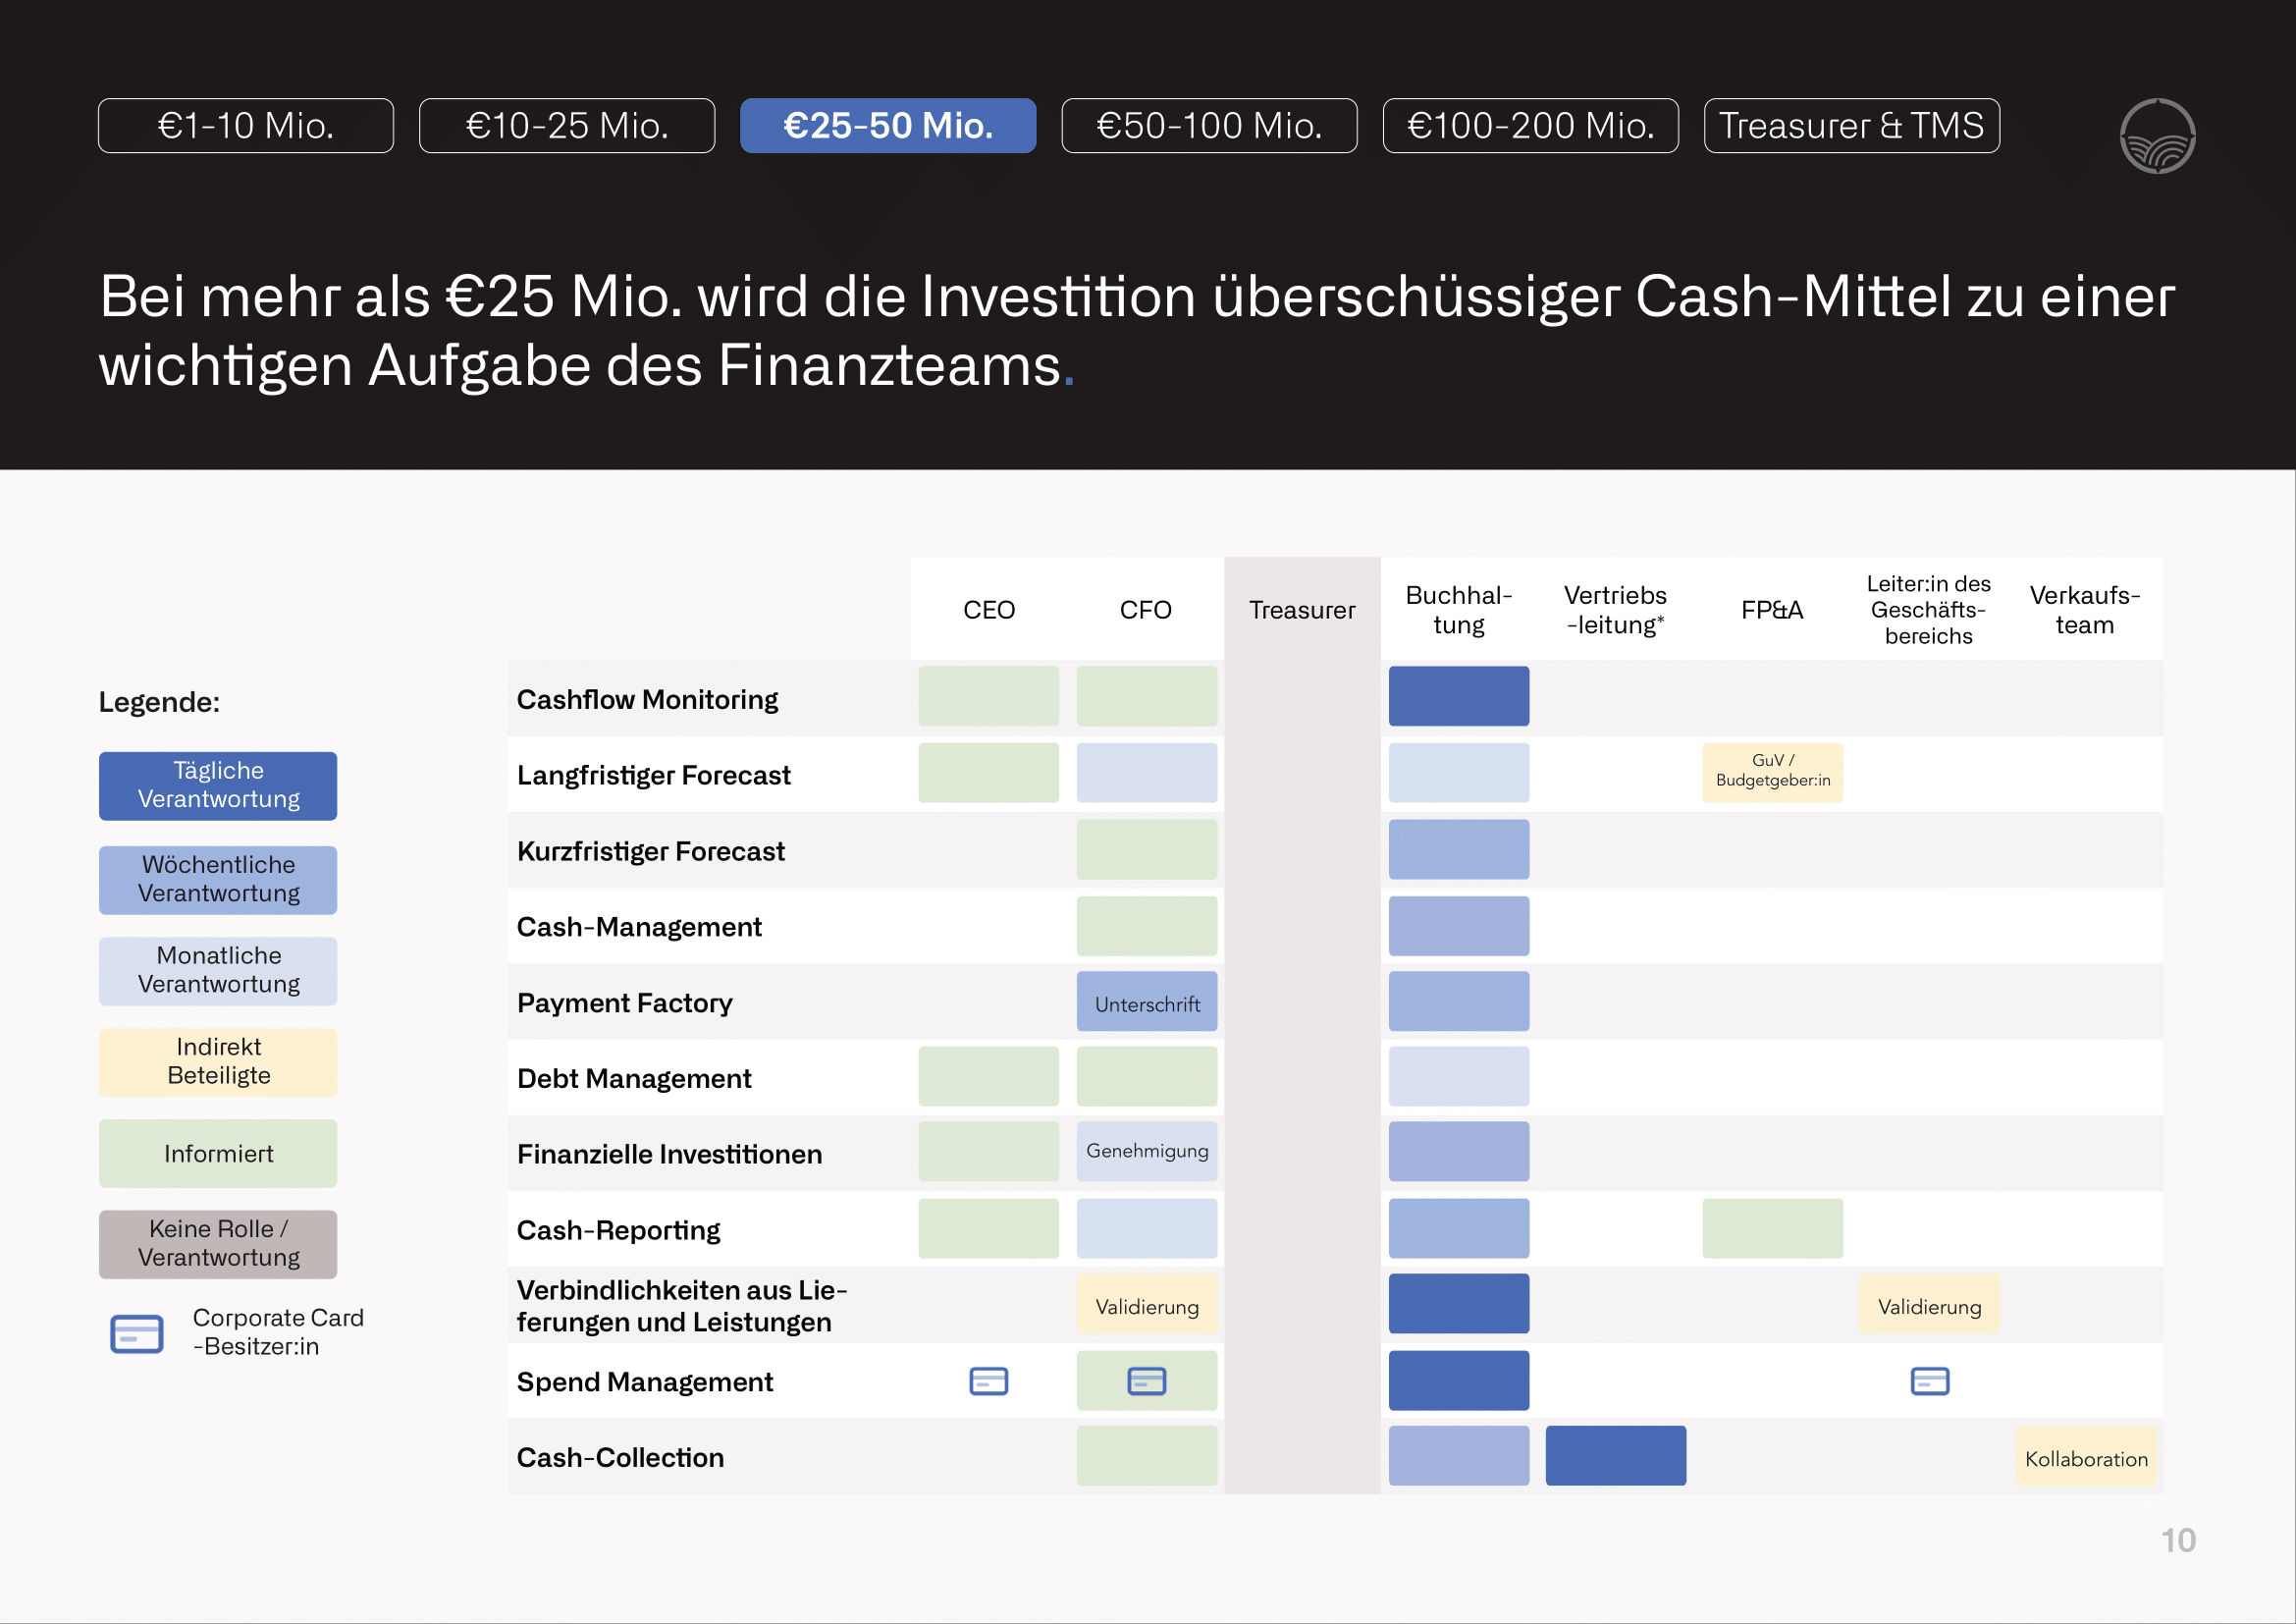Viewport: 2296px width, 1624px height.
Task: Switch to the €50-100 Mio. tab
Action: pyautogui.click(x=1209, y=126)
